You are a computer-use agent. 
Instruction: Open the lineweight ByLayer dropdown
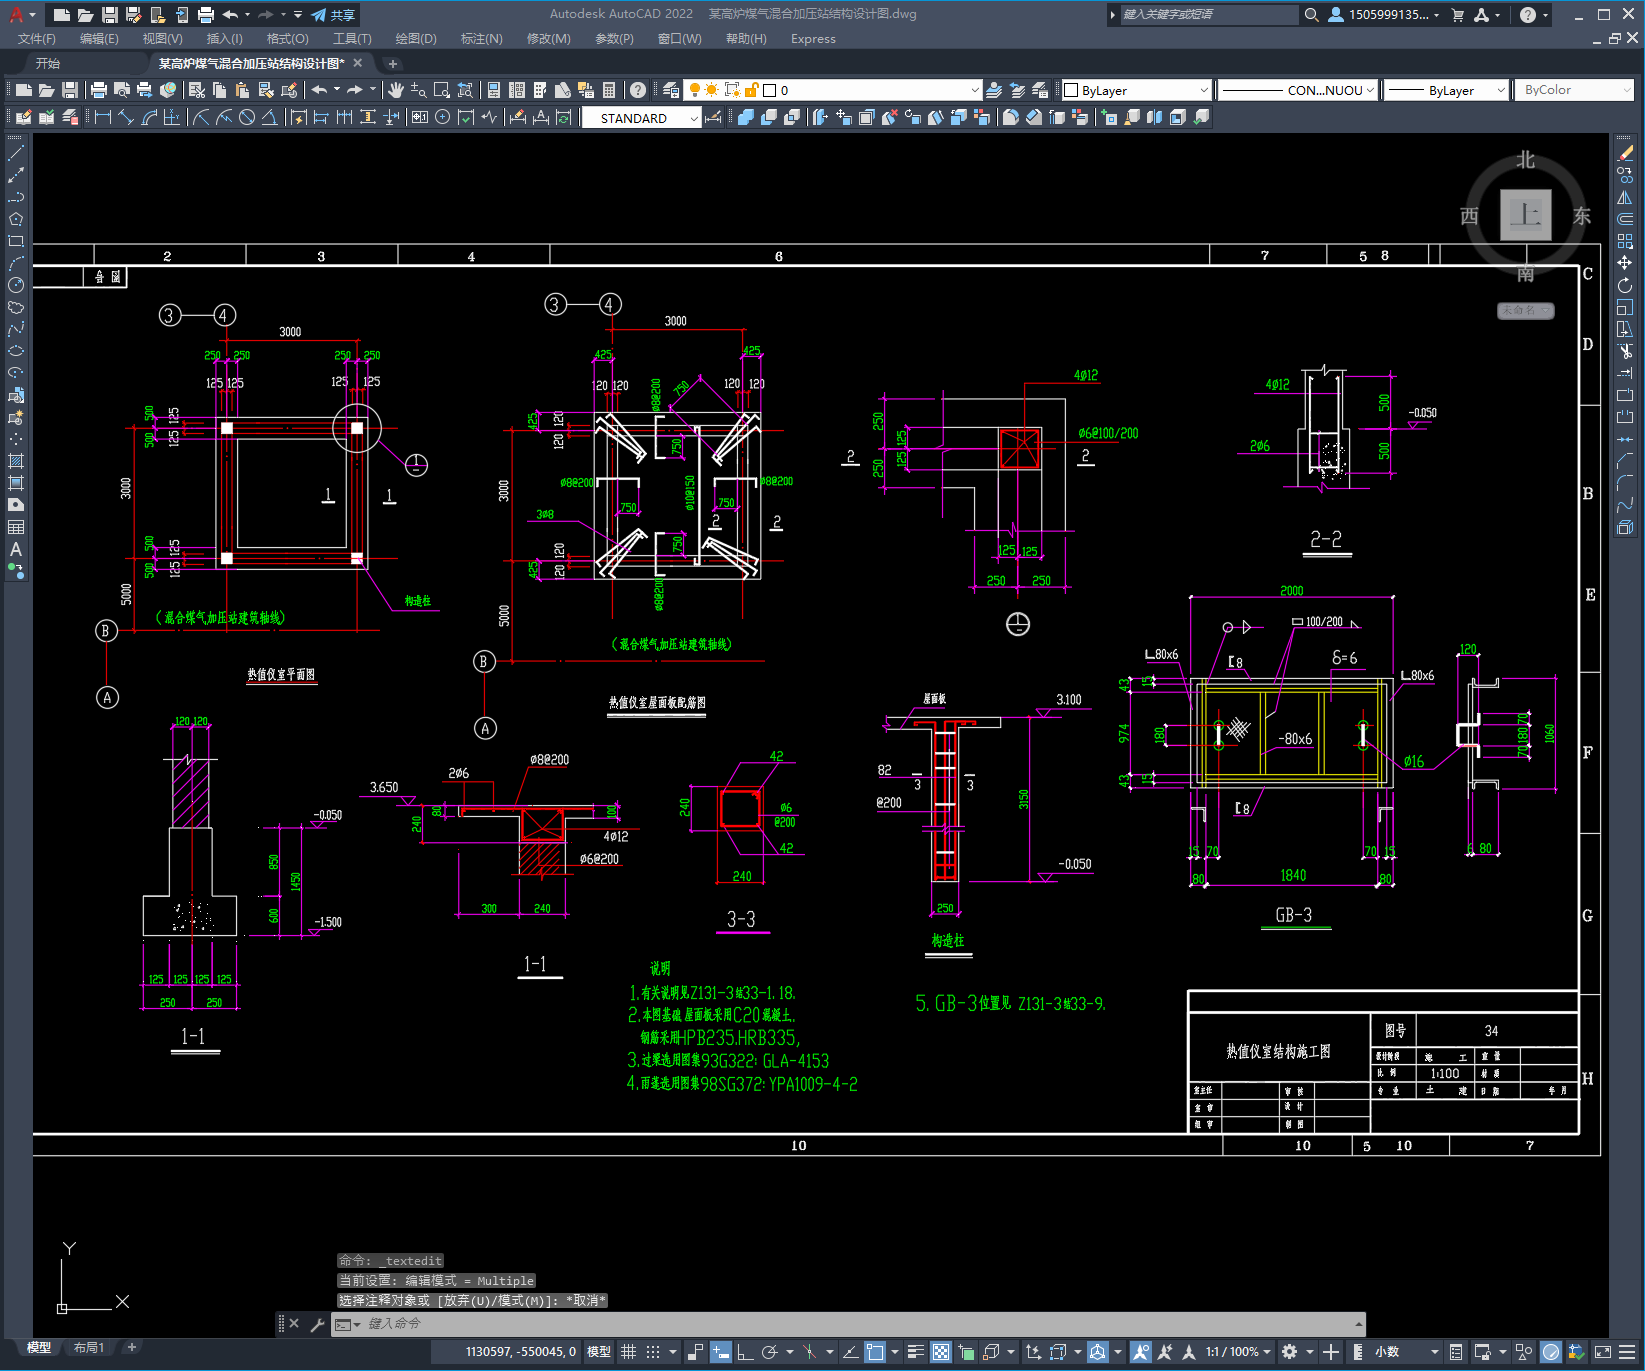point(1446,90)
